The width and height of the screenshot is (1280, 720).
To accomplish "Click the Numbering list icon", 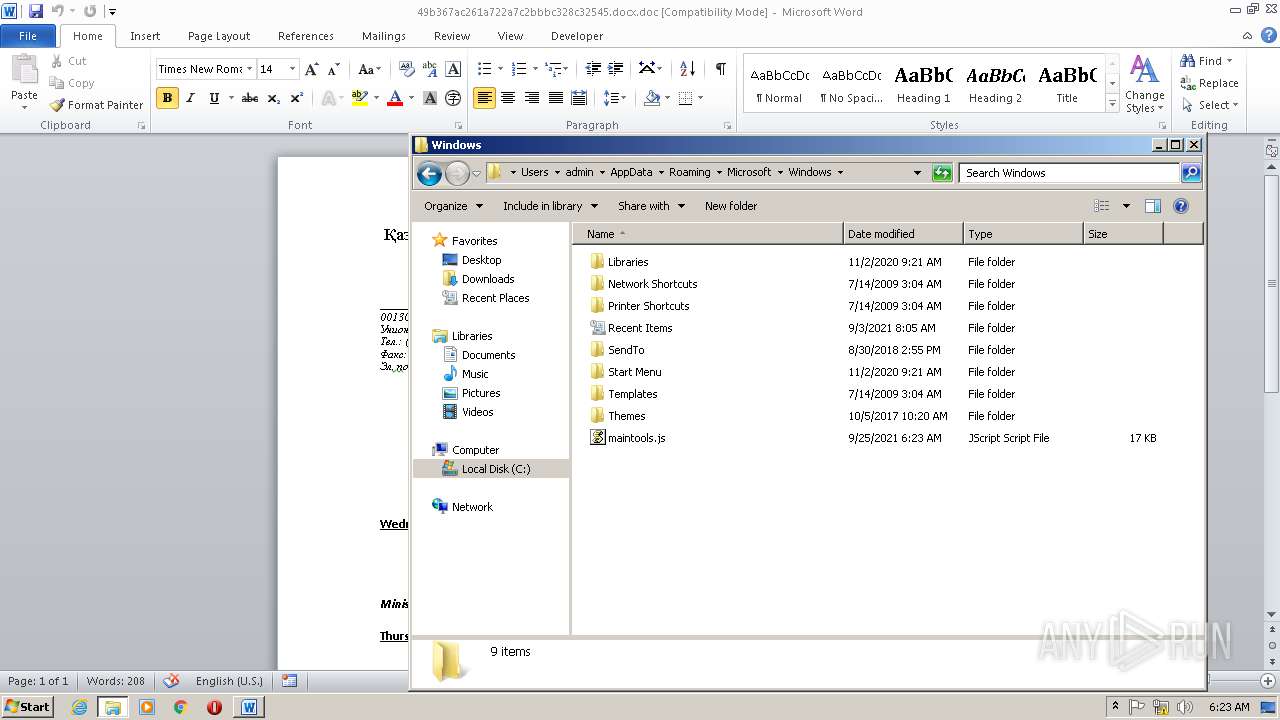I will coord(519,69).
